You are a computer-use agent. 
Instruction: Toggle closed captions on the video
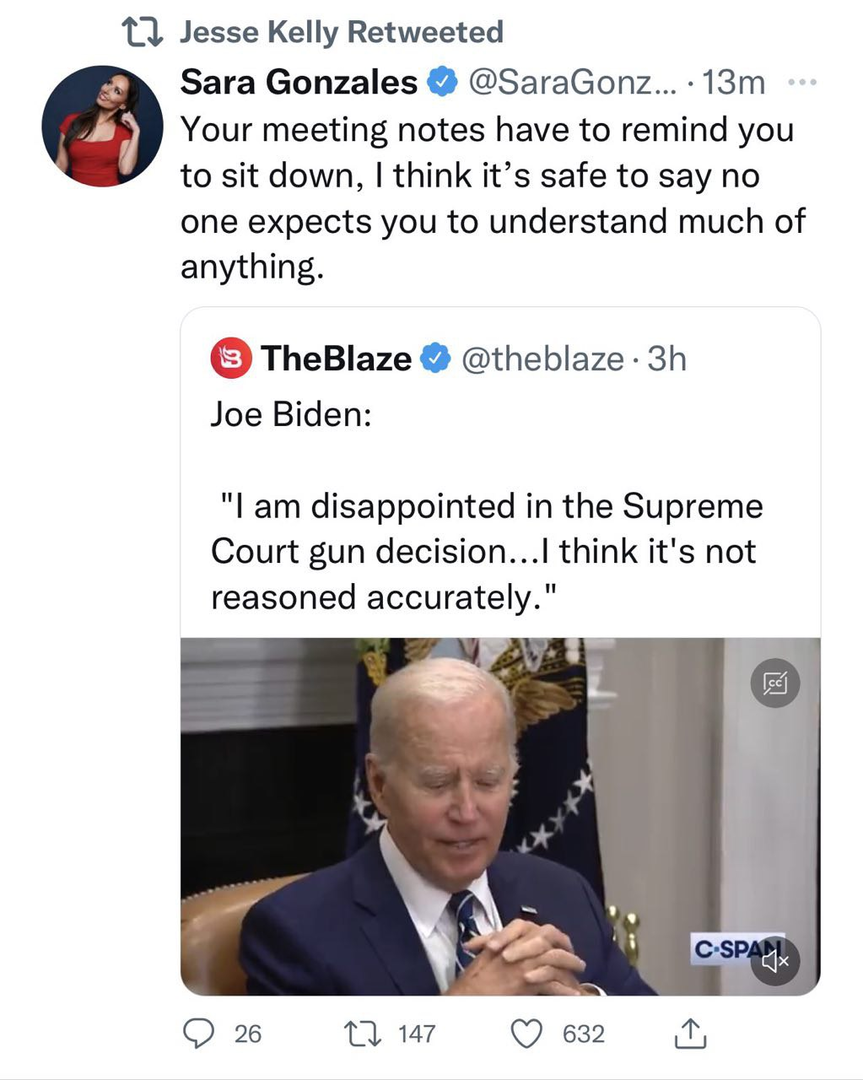coord(776,684)
